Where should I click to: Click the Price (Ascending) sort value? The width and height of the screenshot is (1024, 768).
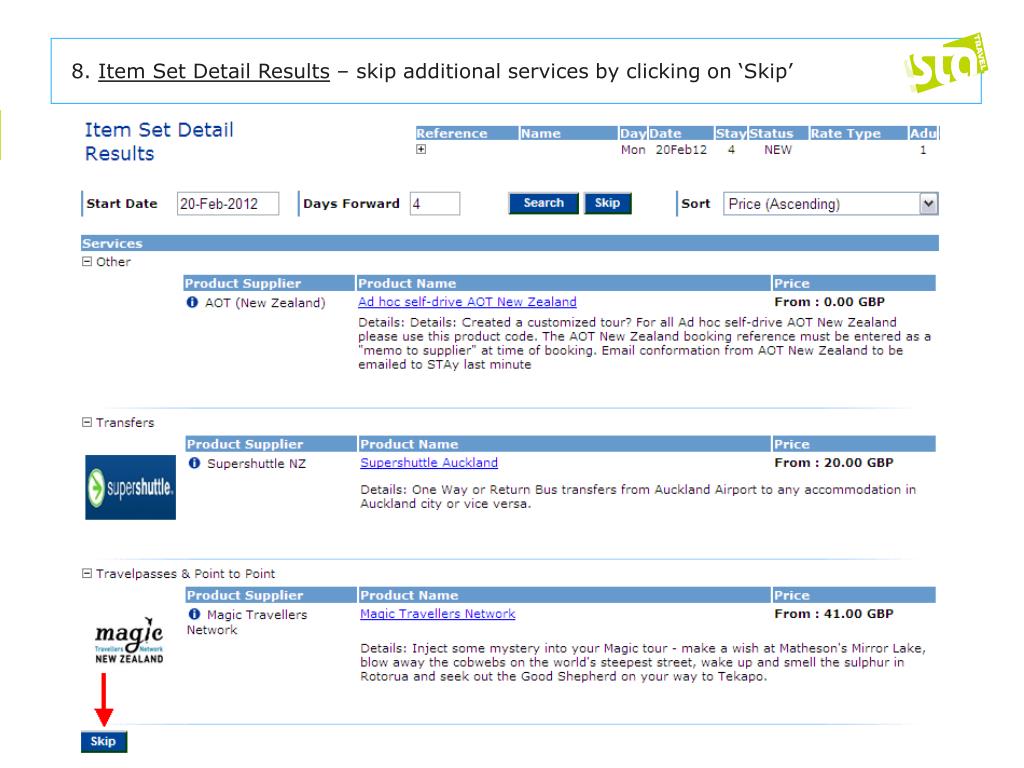coord(784,204)
